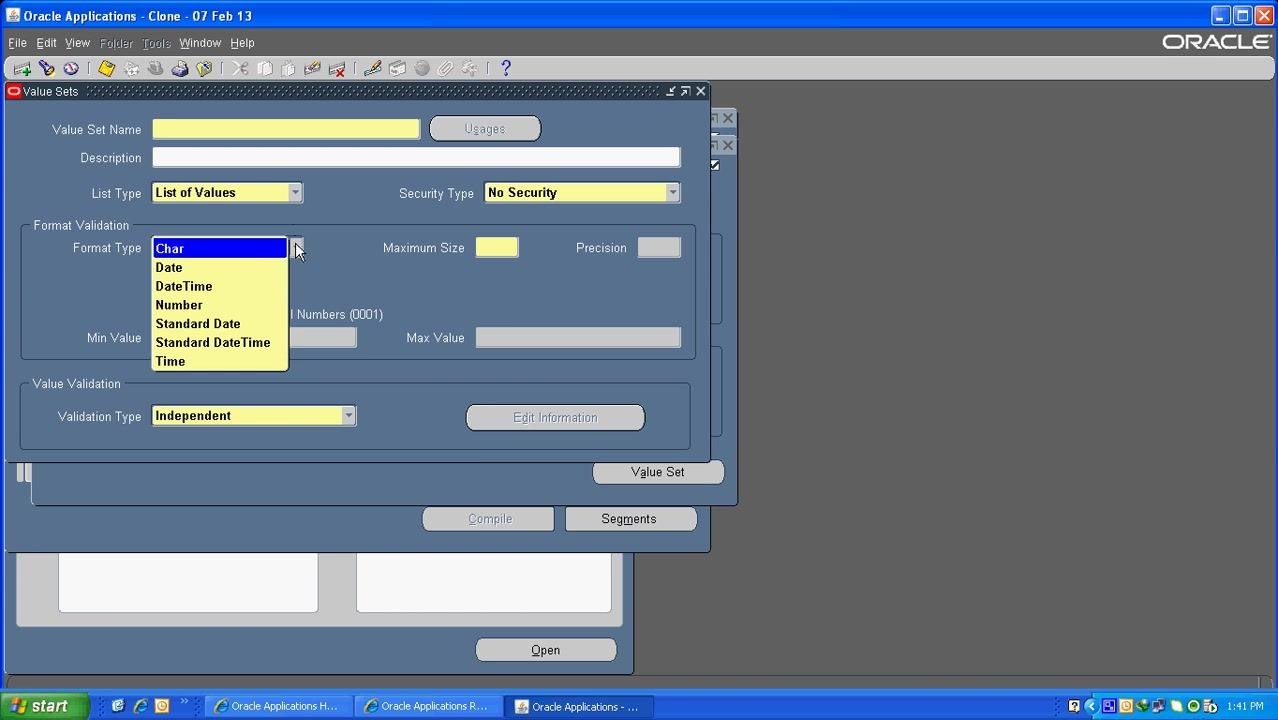1278x720 pixels.
Task: Toggle the checkbox in the background window
Action: [x=714, y=165]
